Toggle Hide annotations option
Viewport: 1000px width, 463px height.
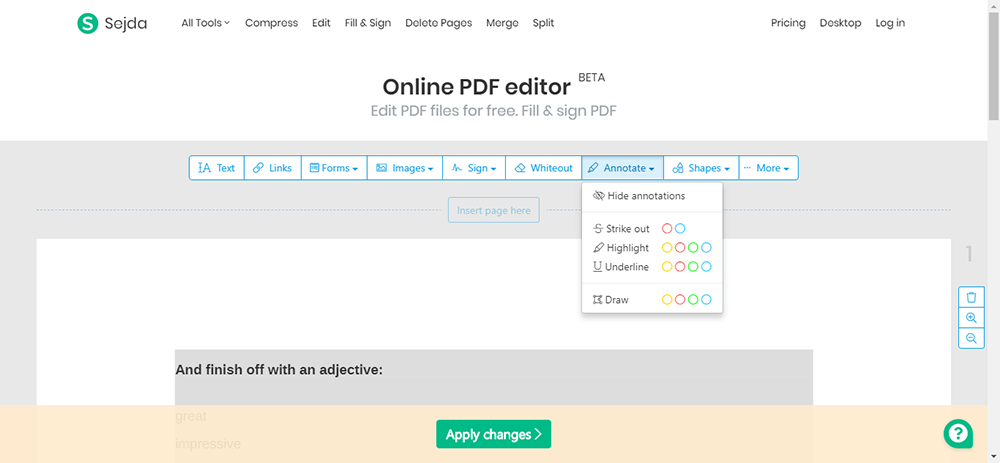pyautogui.click(x=639, y=196)
